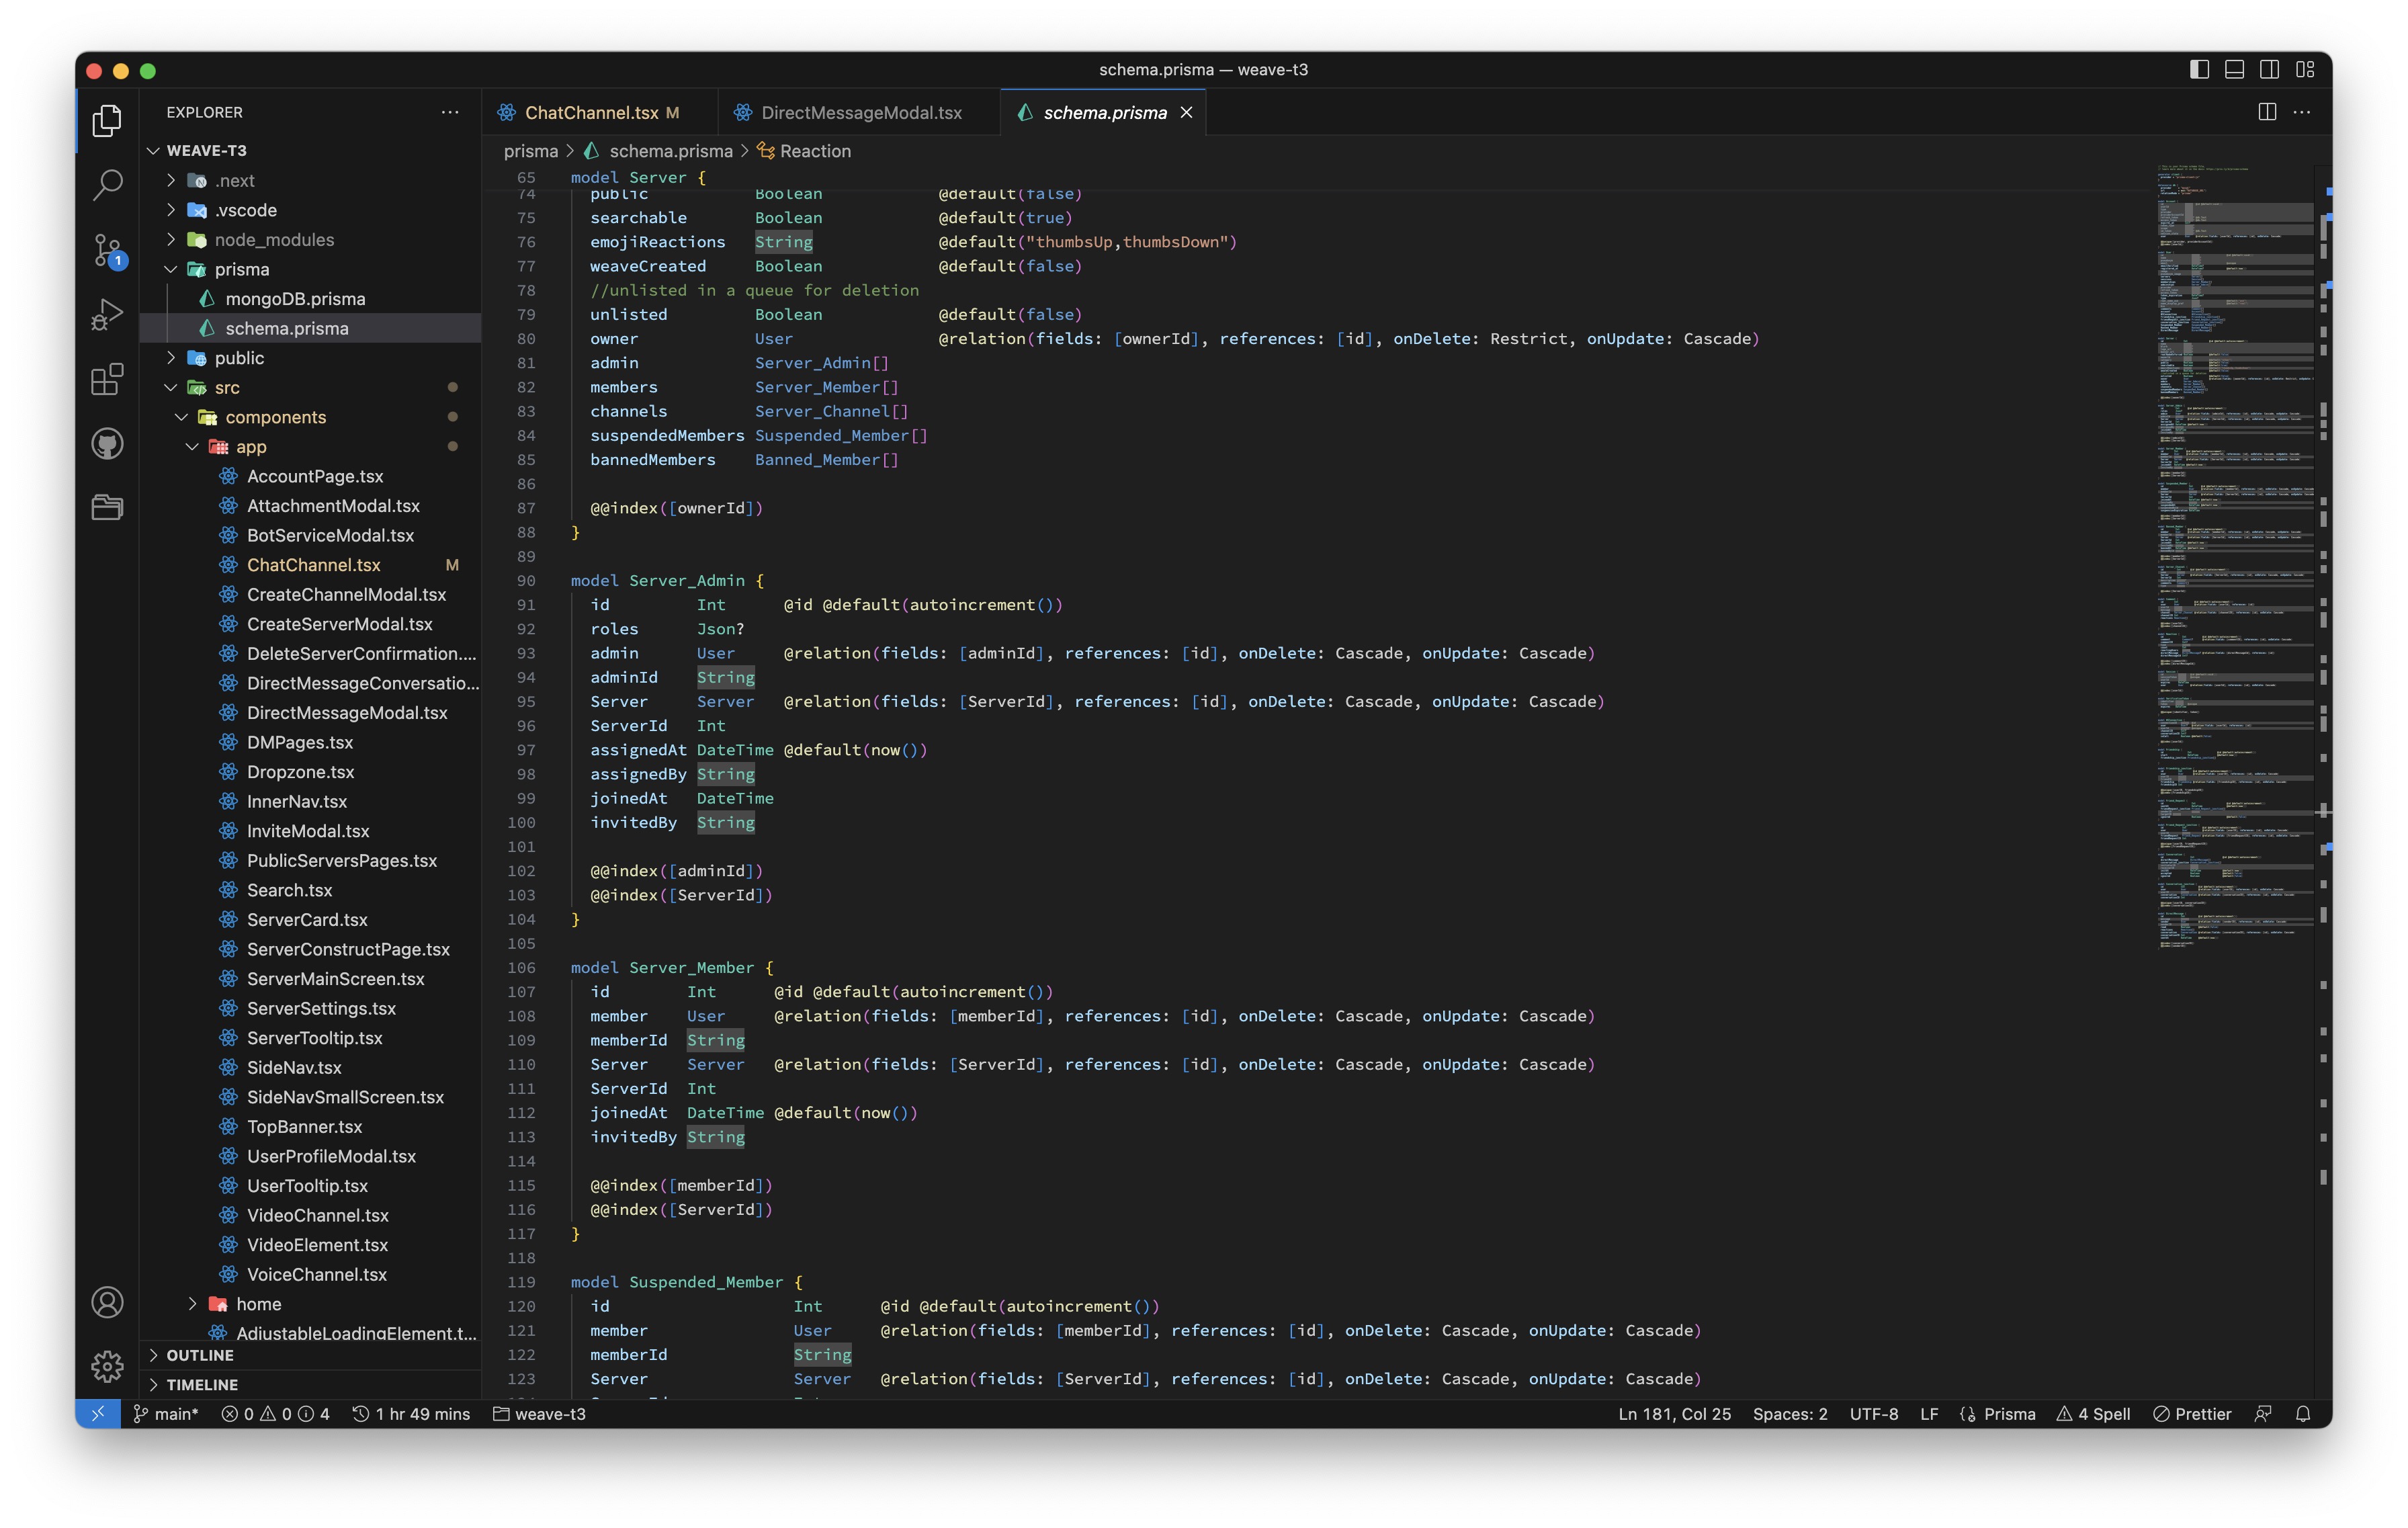2408x1528 pixels.
Task: Switch to ChatChannel.tsx tab
Action: click(x=591, y=113)
